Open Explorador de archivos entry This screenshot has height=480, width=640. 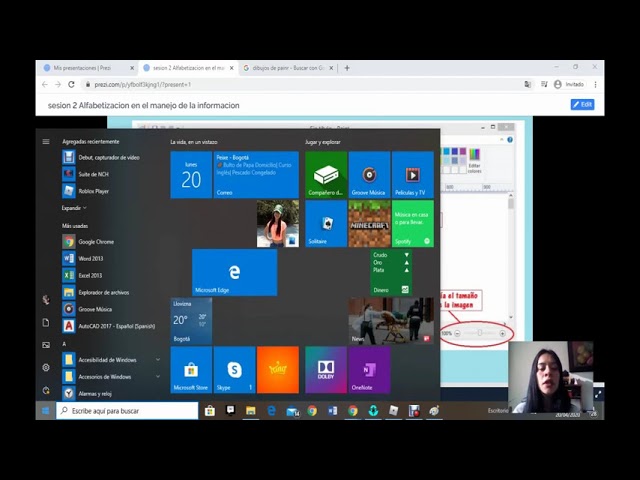96,292
